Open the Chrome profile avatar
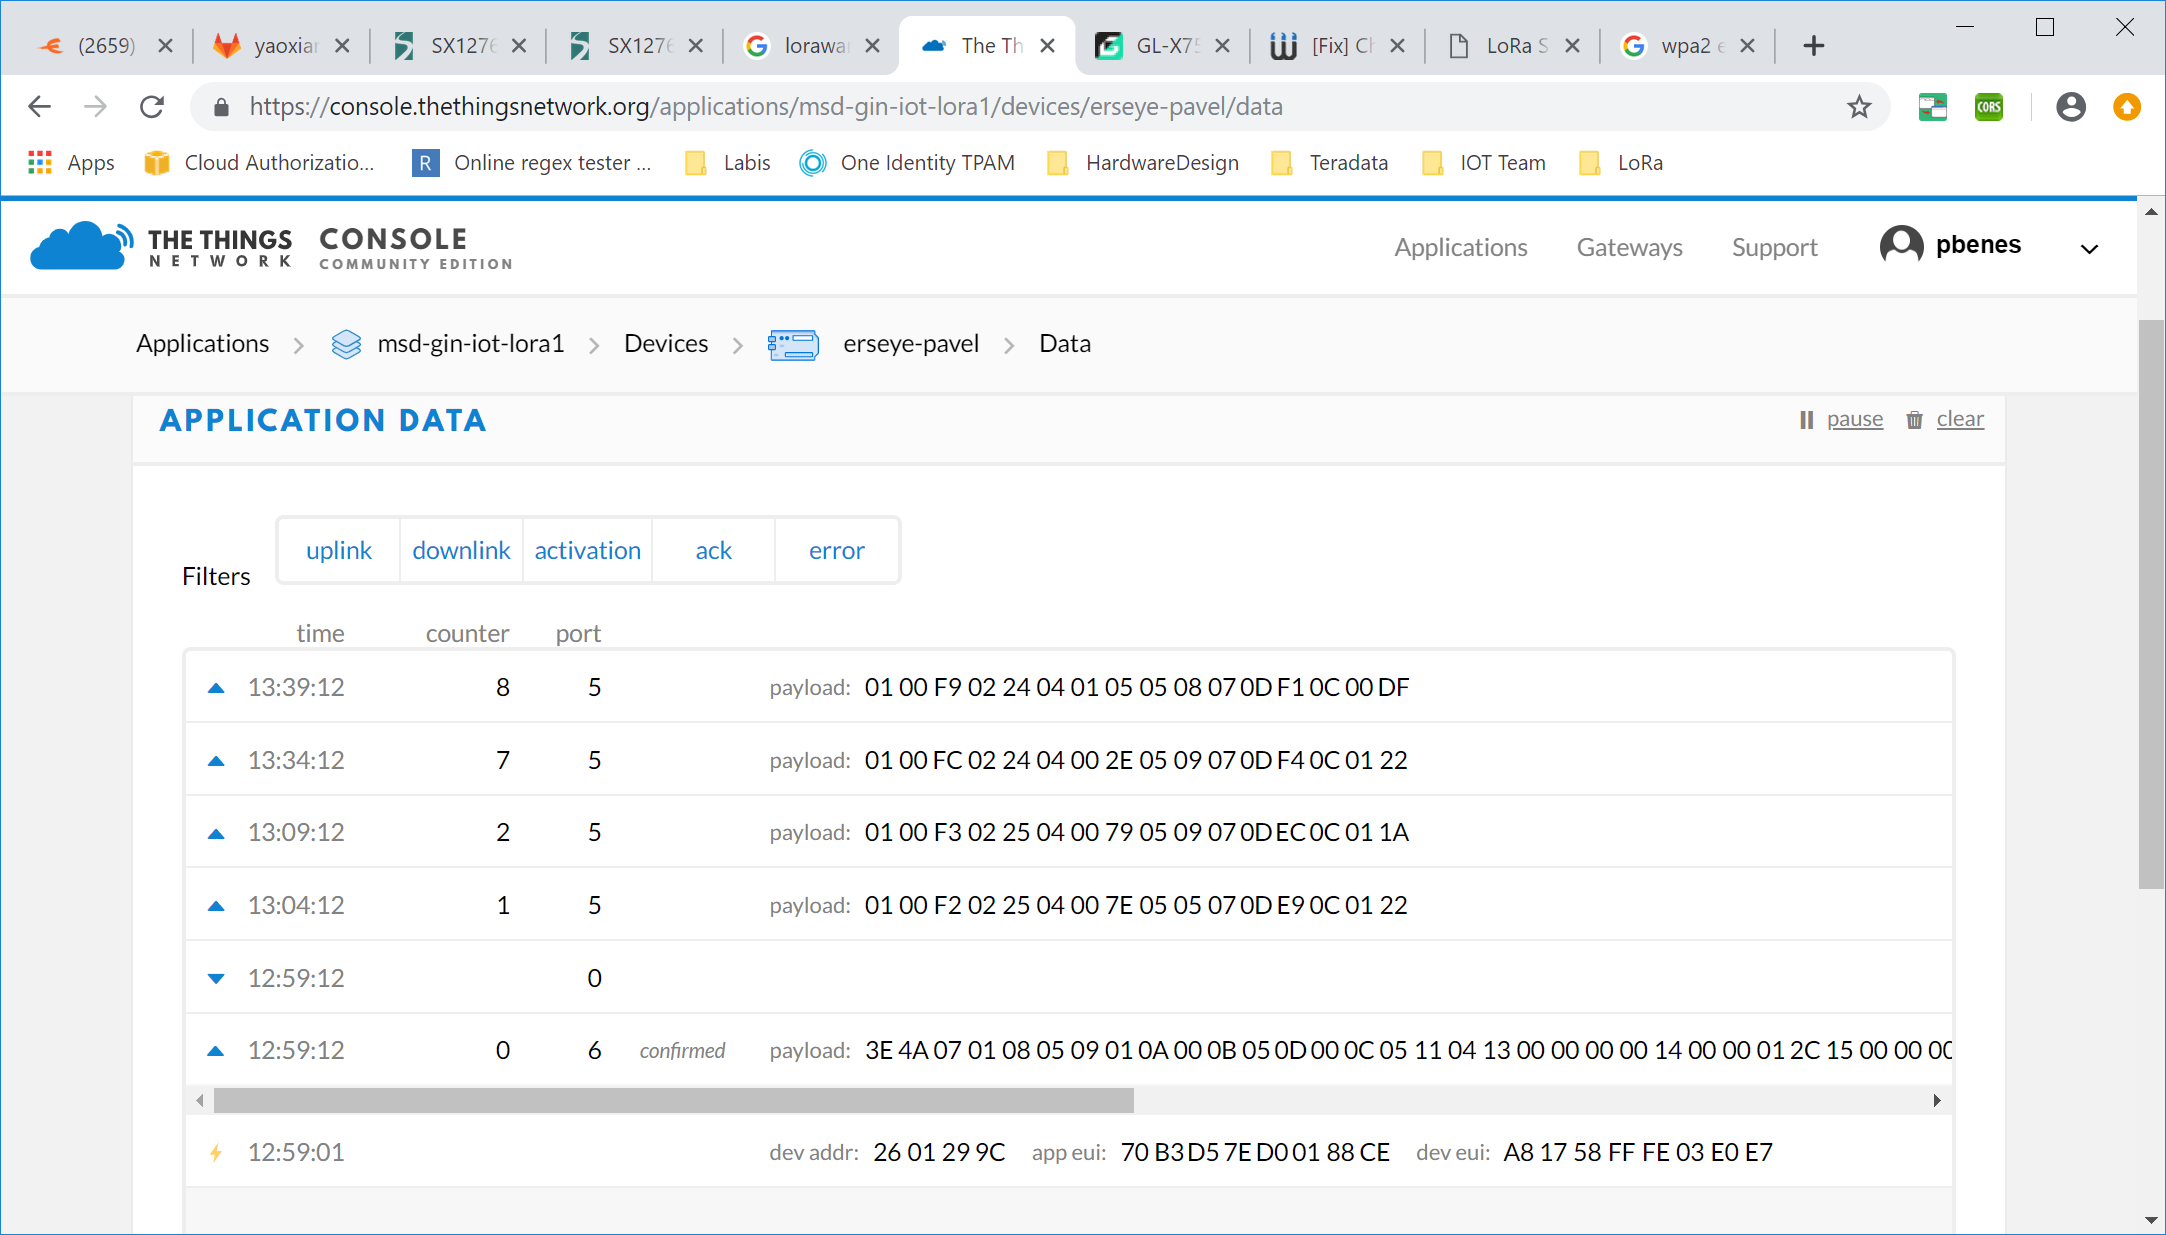The image size is (2166, 1235). pos(2071,106)
